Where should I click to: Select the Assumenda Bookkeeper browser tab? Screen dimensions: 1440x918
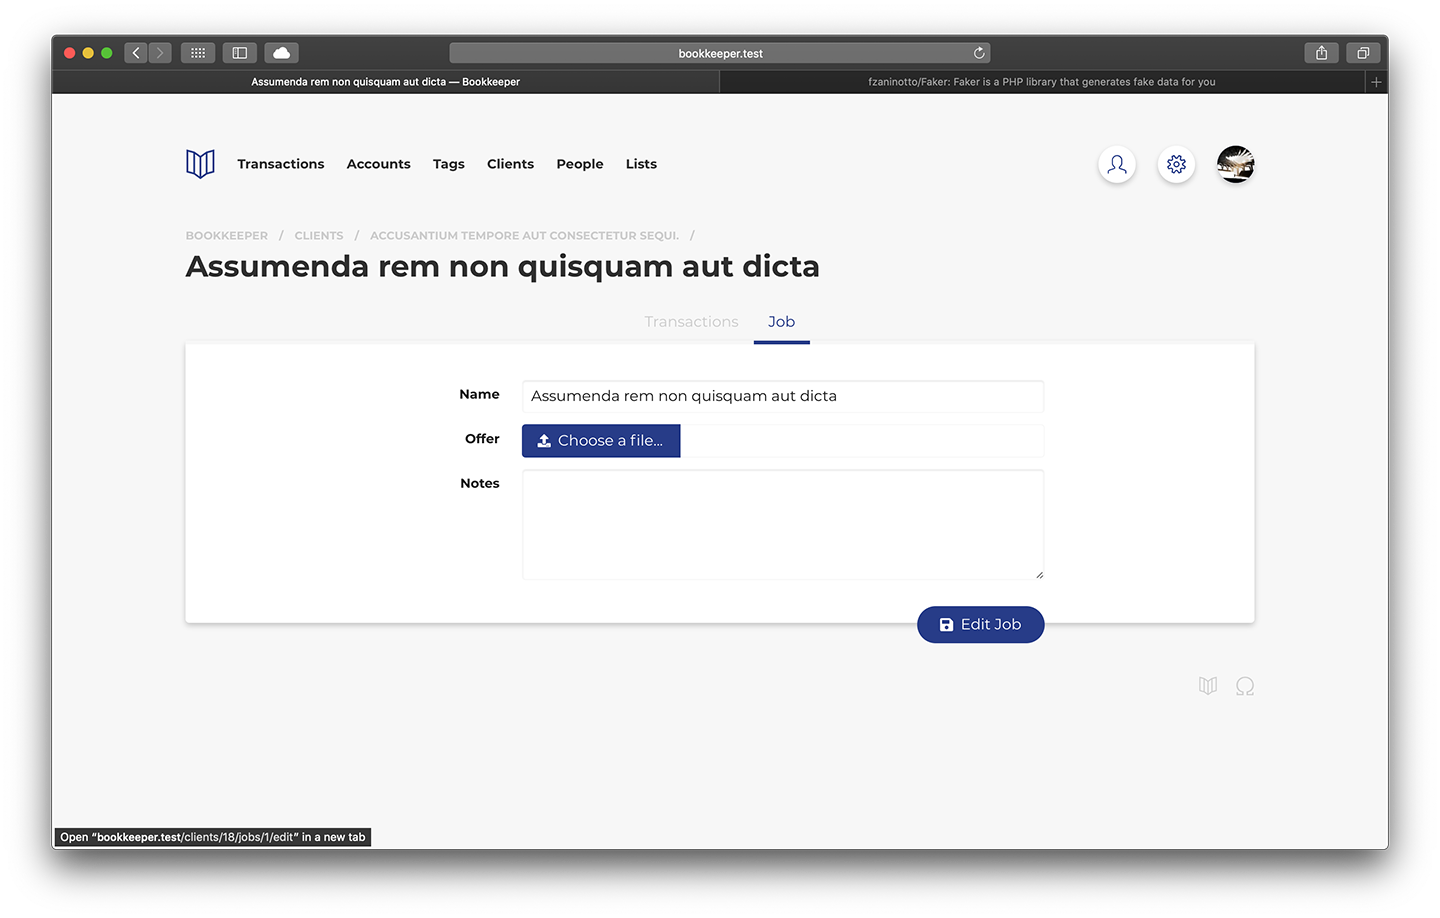click(x=386, y=82)
